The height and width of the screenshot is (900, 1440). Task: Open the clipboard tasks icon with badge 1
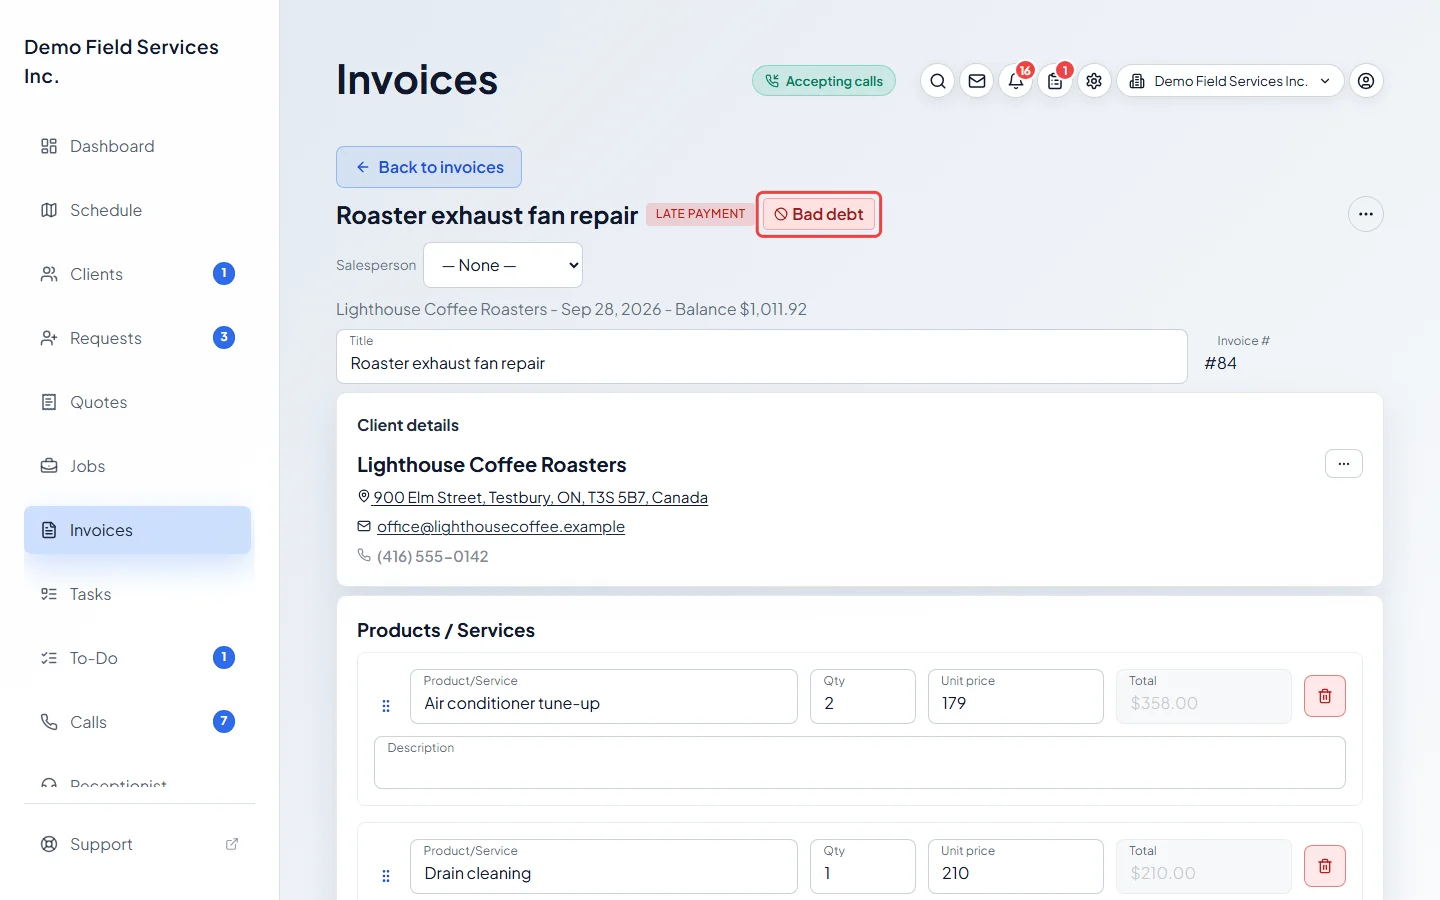pos(1055,81)
